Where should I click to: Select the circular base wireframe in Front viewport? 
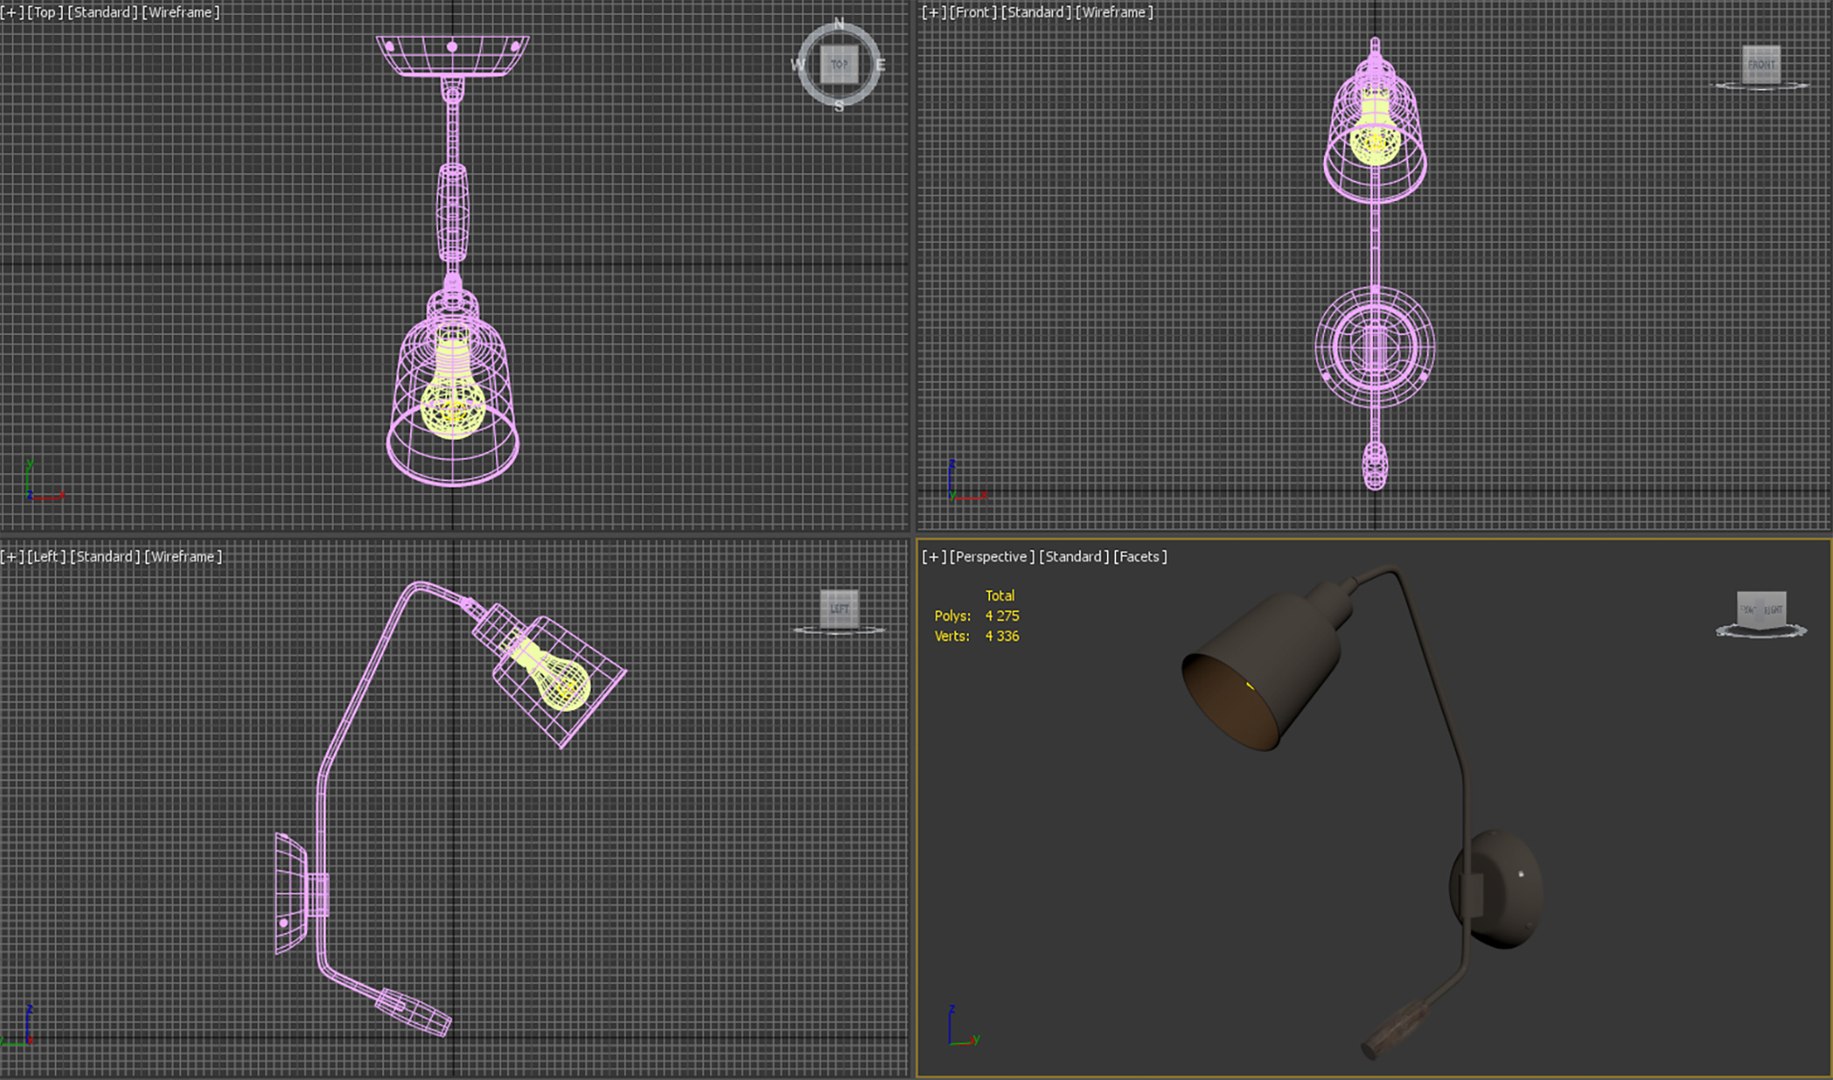pos(1375,347)
